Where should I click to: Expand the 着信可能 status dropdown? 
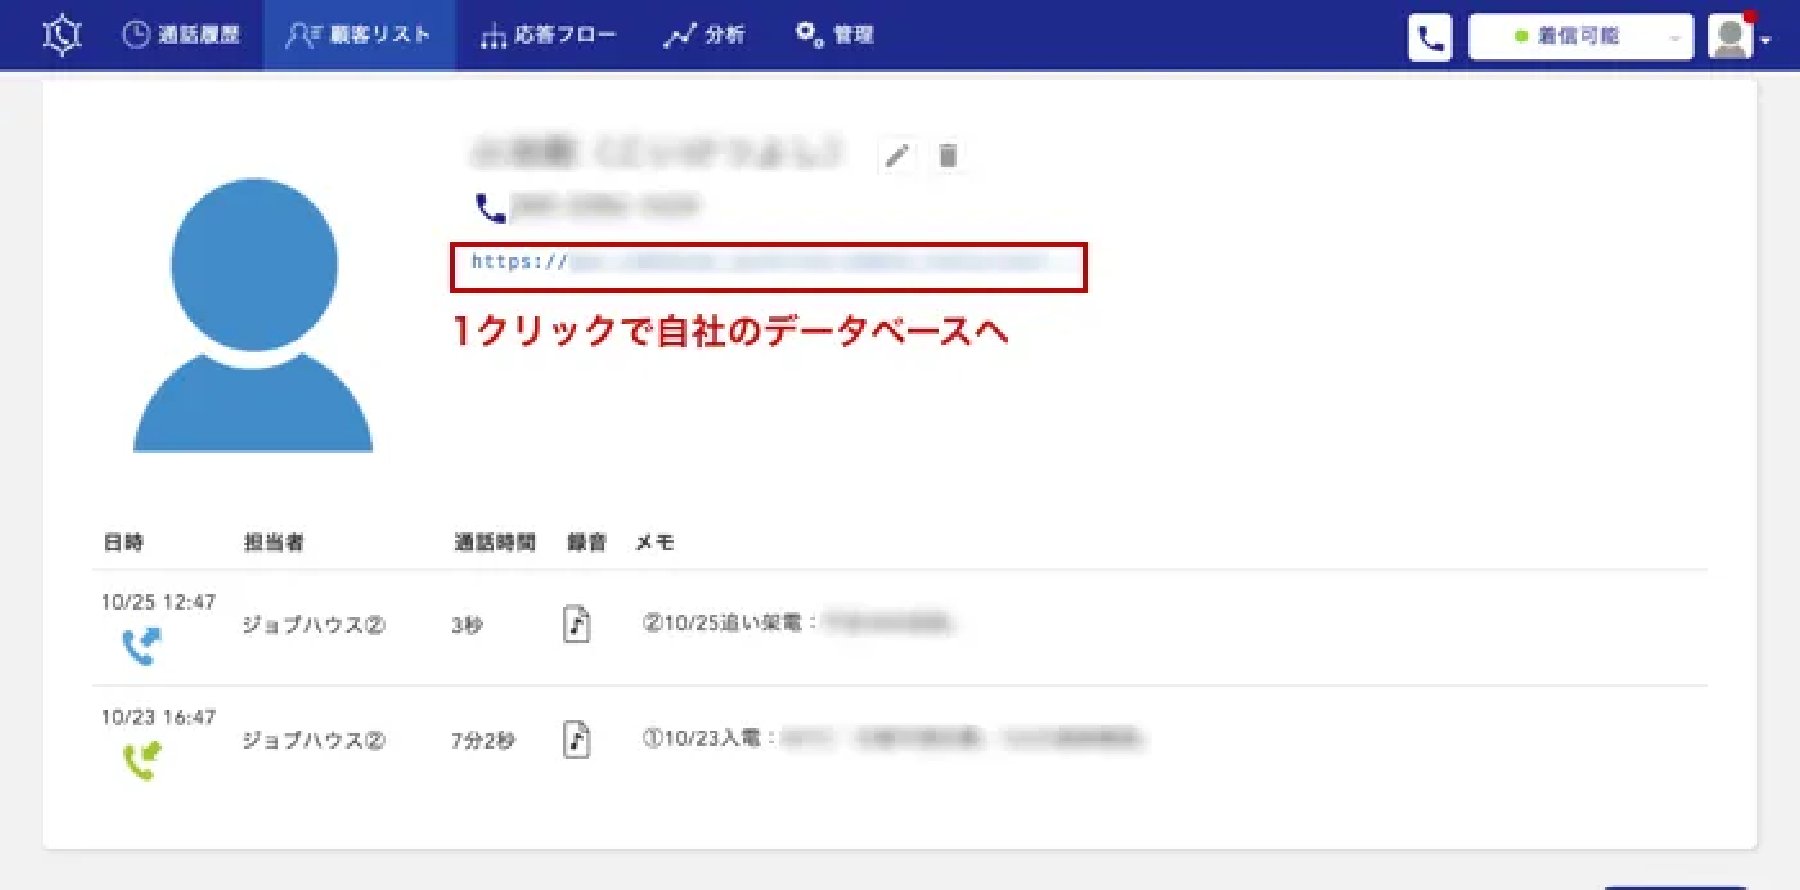(1580, 37)
